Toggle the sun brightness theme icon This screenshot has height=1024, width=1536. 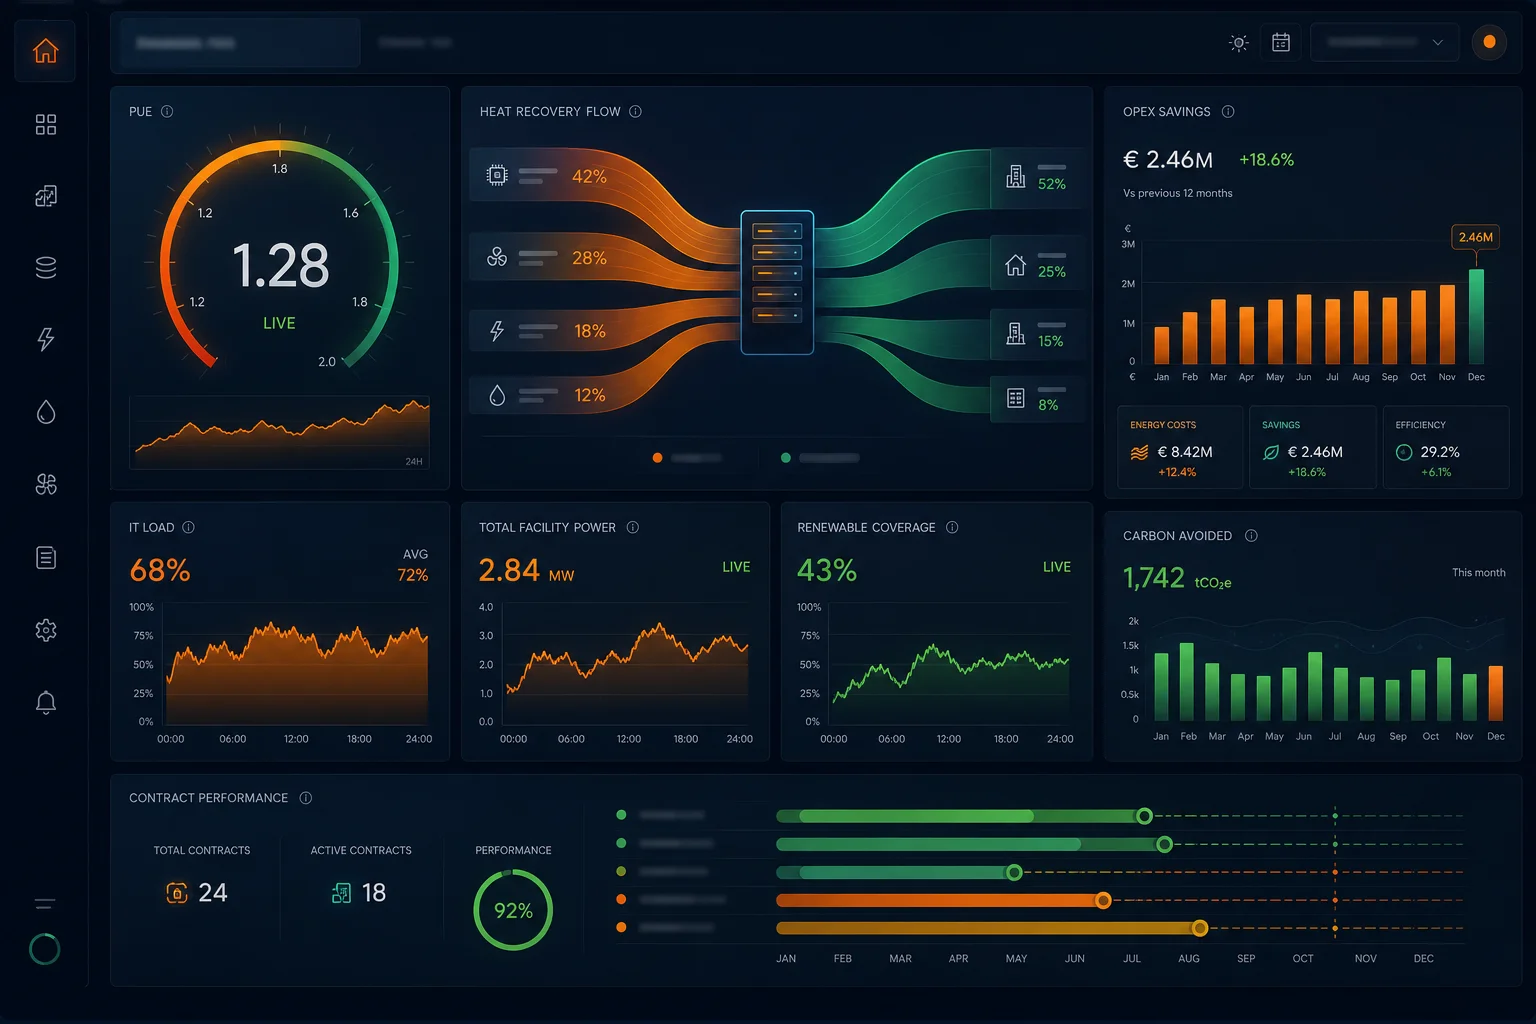pyautogui.click(x=1239, y=43)
